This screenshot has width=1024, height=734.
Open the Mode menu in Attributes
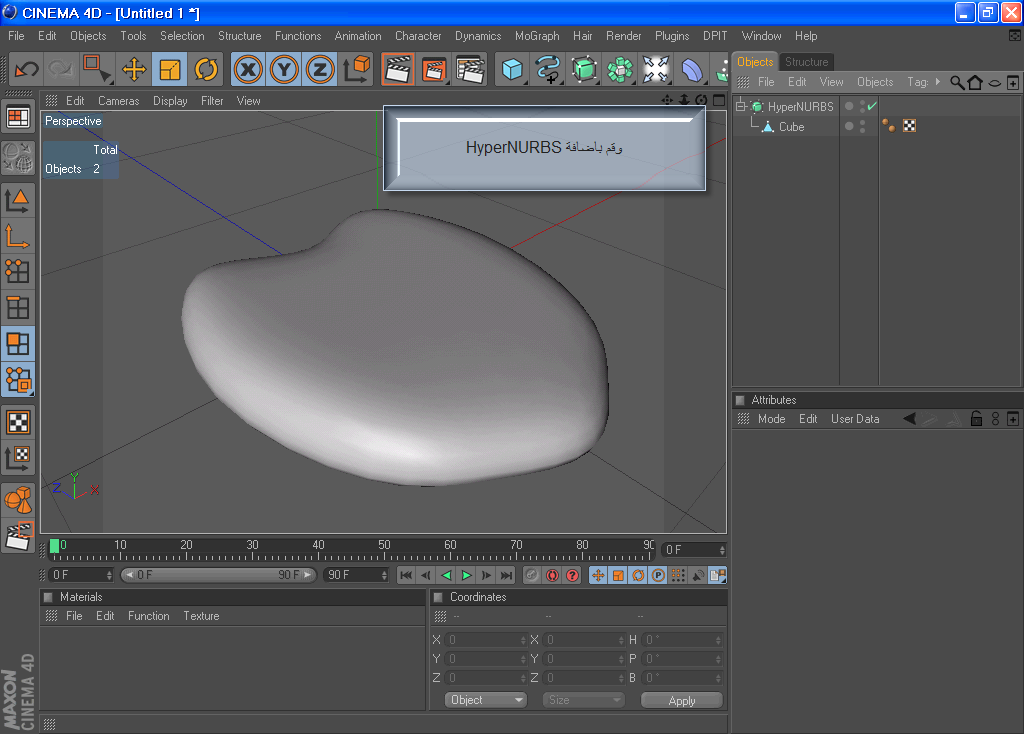click(772, 419)
